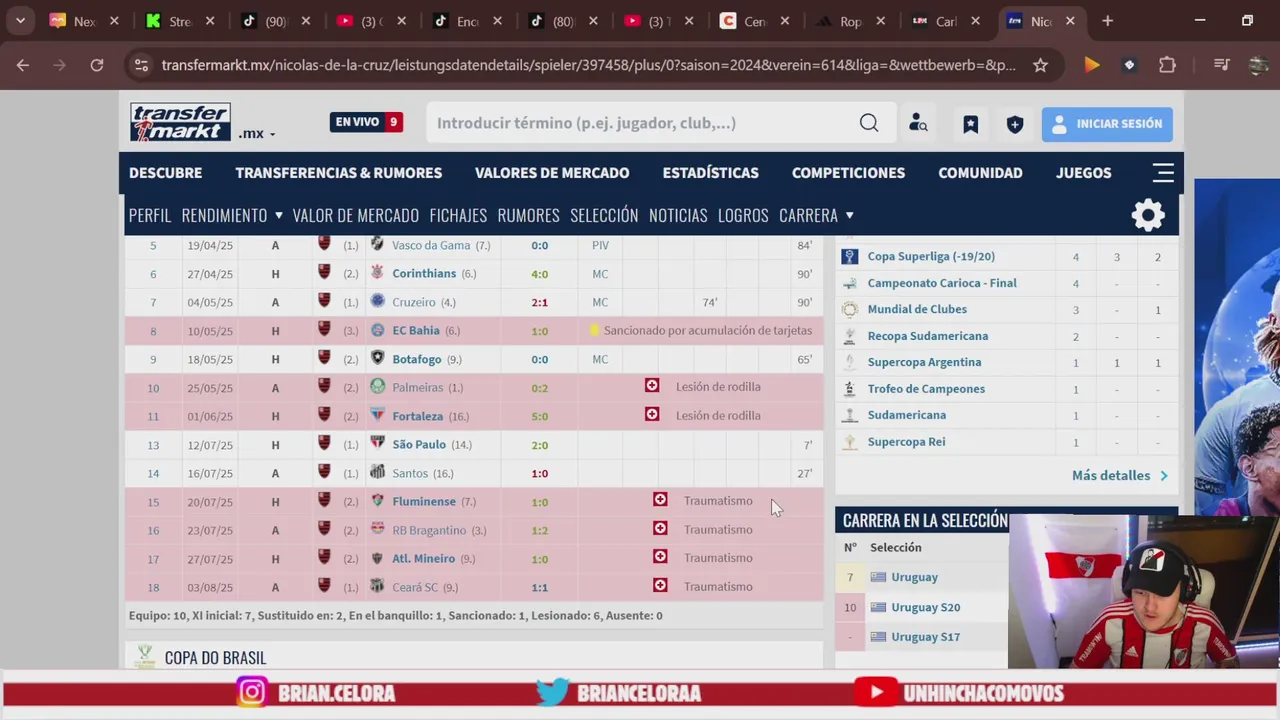Open the COMPETICIONES menu
This screenshot has height=720, width=1280.
(848, 173)
